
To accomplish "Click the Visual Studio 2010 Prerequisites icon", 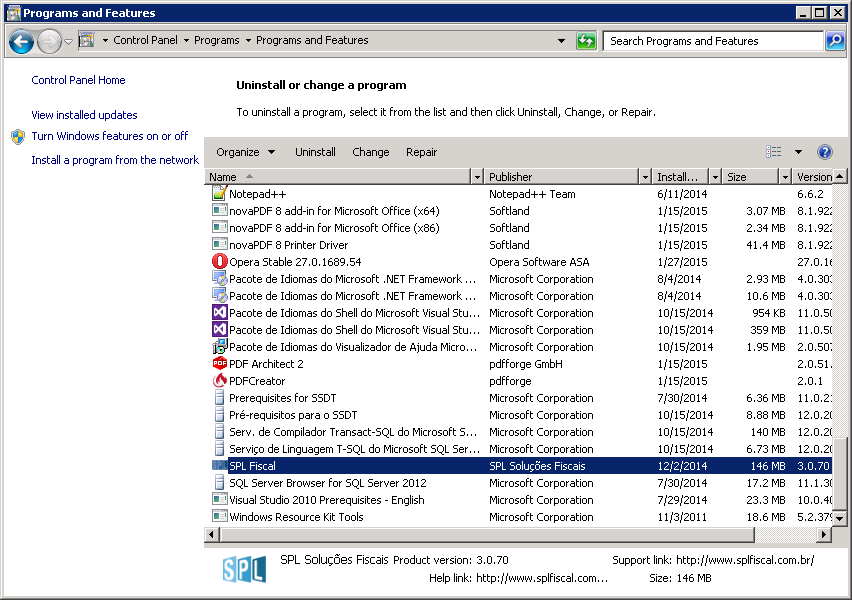I will (x=220, y=499).
